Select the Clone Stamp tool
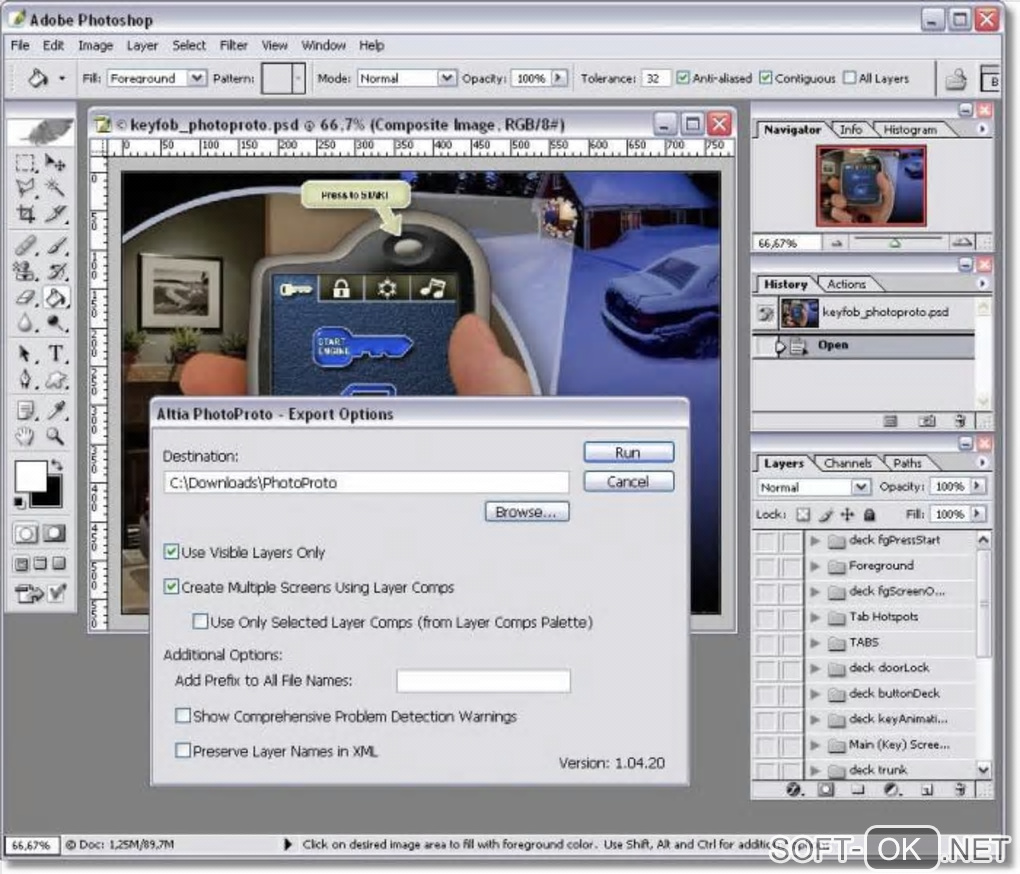1020x874 pixels. 25,271
